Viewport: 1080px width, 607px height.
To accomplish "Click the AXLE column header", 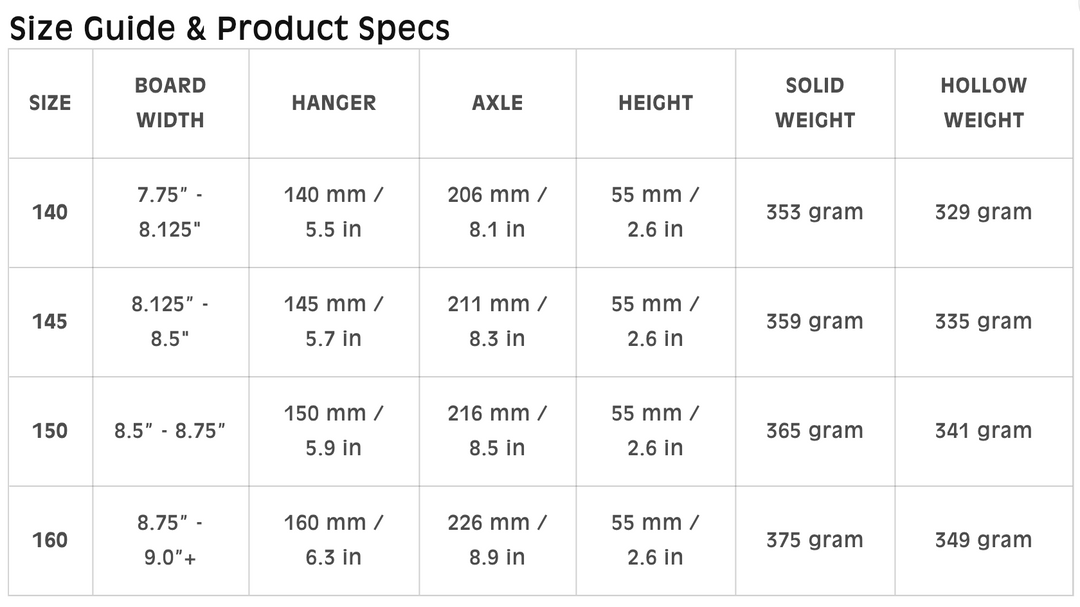I will (497, 103).
